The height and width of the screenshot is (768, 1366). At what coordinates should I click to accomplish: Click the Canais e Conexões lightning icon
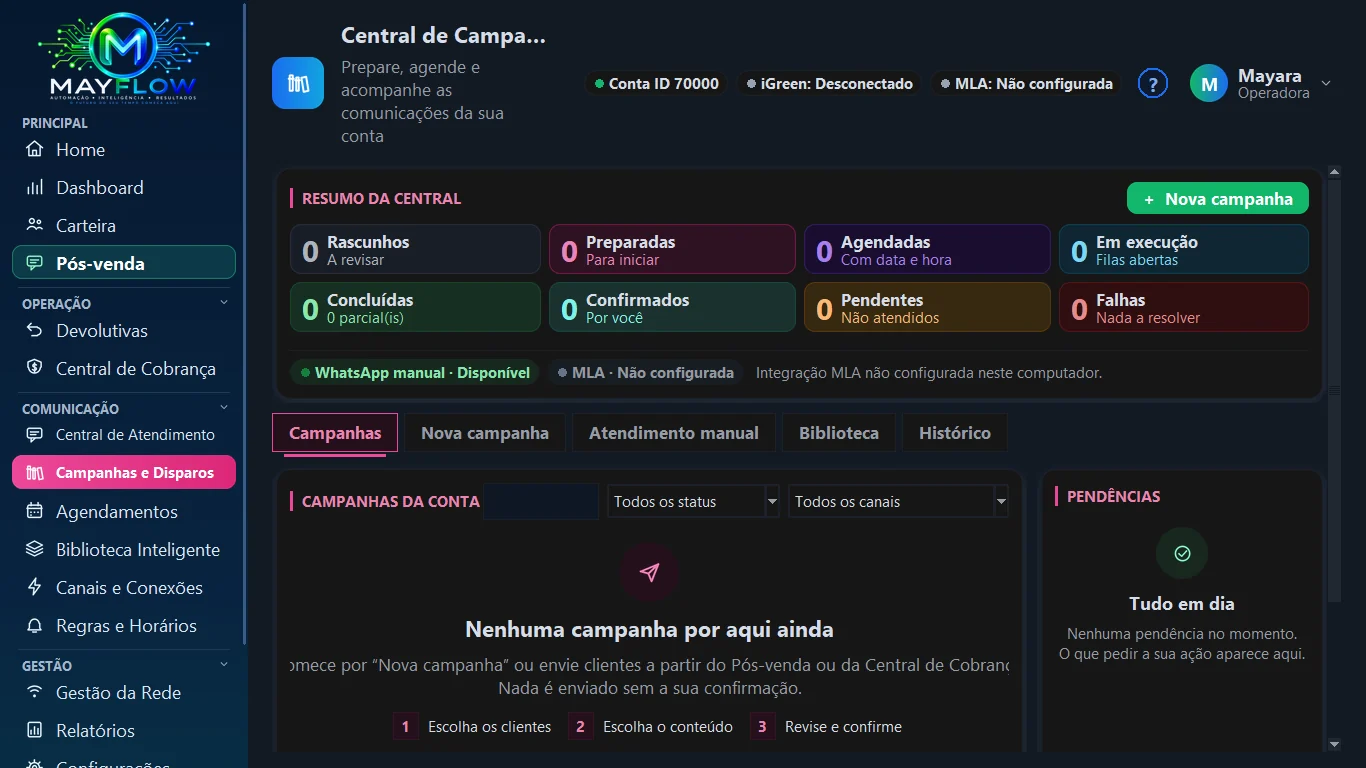click(35, 588)
